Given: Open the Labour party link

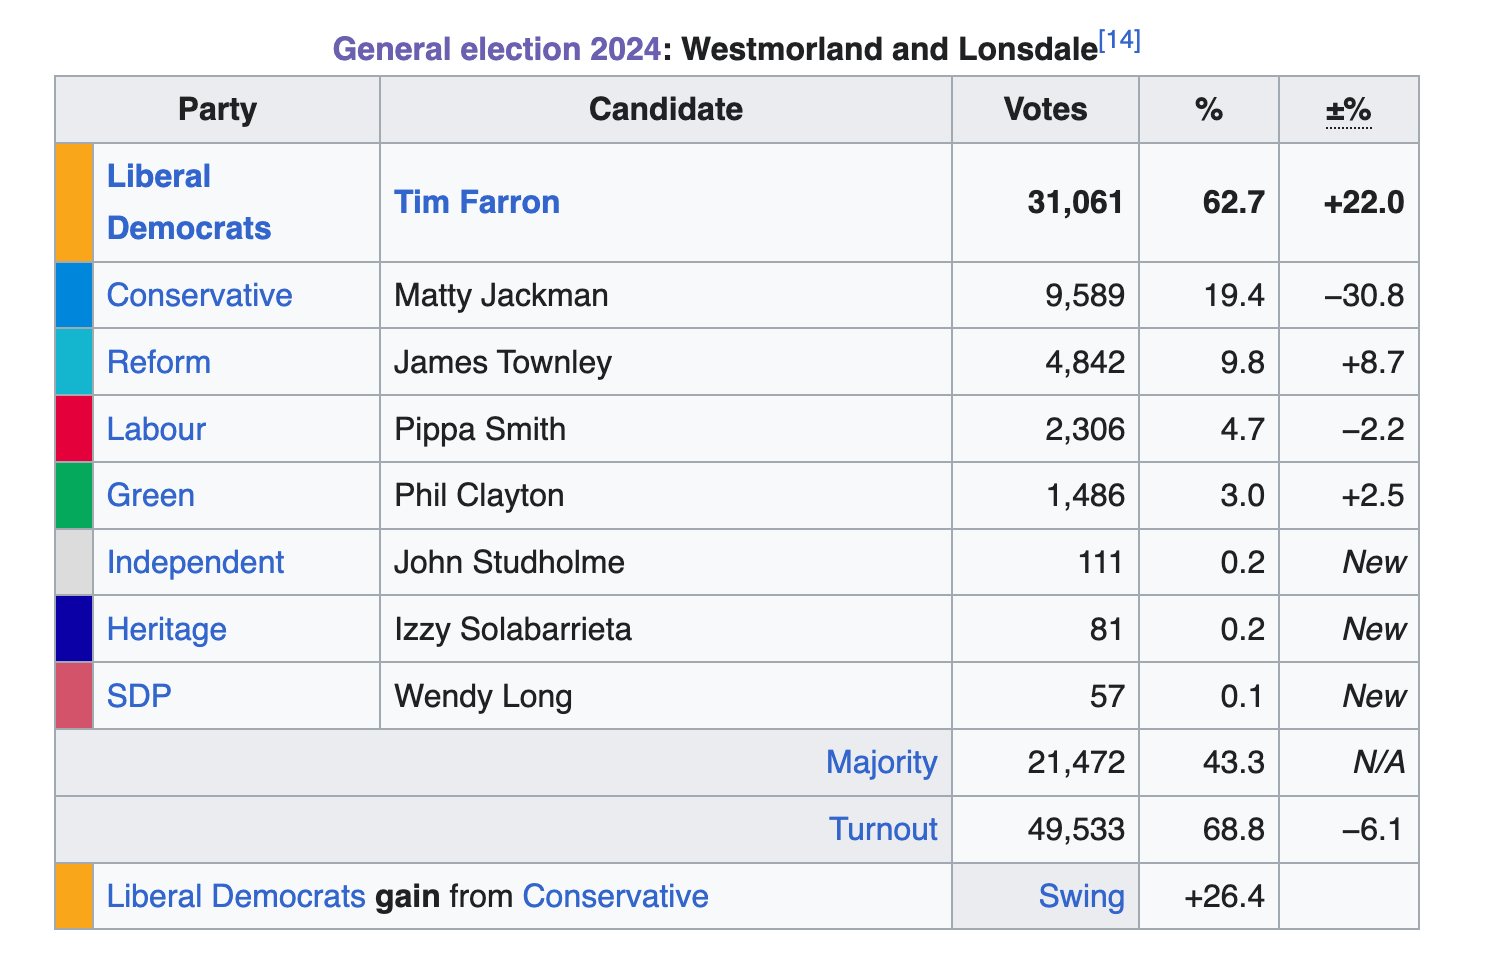Looking at the screenshot, I should (x=156, y=429).
